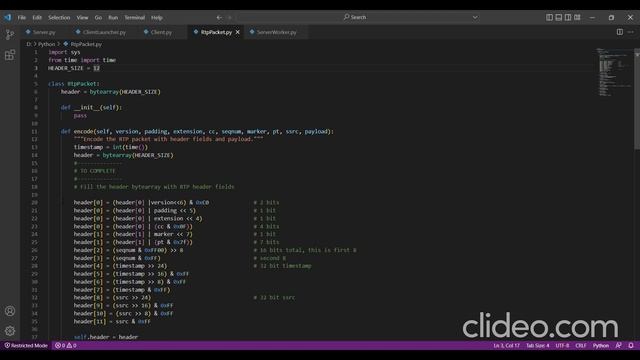Screen dimensions: 640x360
Task: Open the Extensions view in activity bar
Action: [x=10, y=55]
